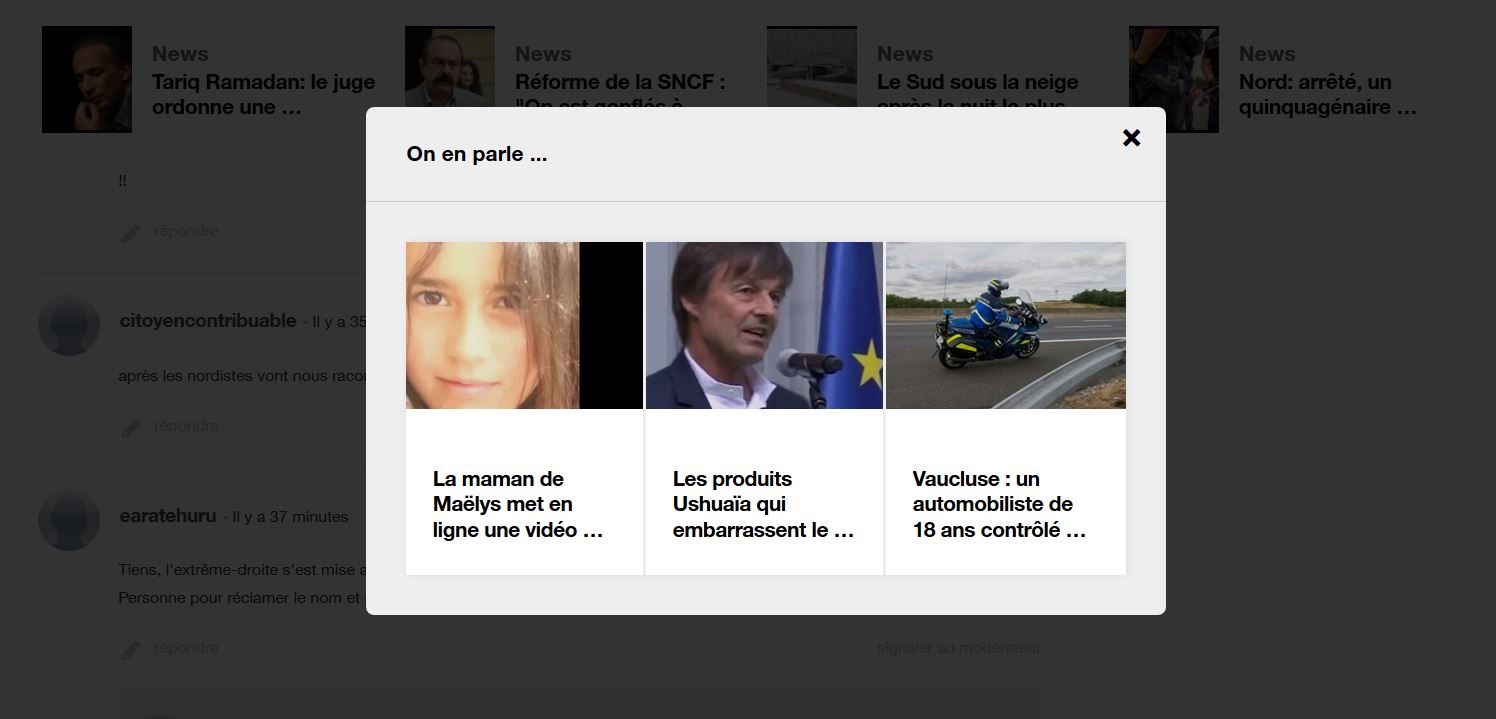Click 'News' label above Nord: arrêté
Image resolution: width=1496 pixels, height=719 pixels.
click(x=1267, y=54)
